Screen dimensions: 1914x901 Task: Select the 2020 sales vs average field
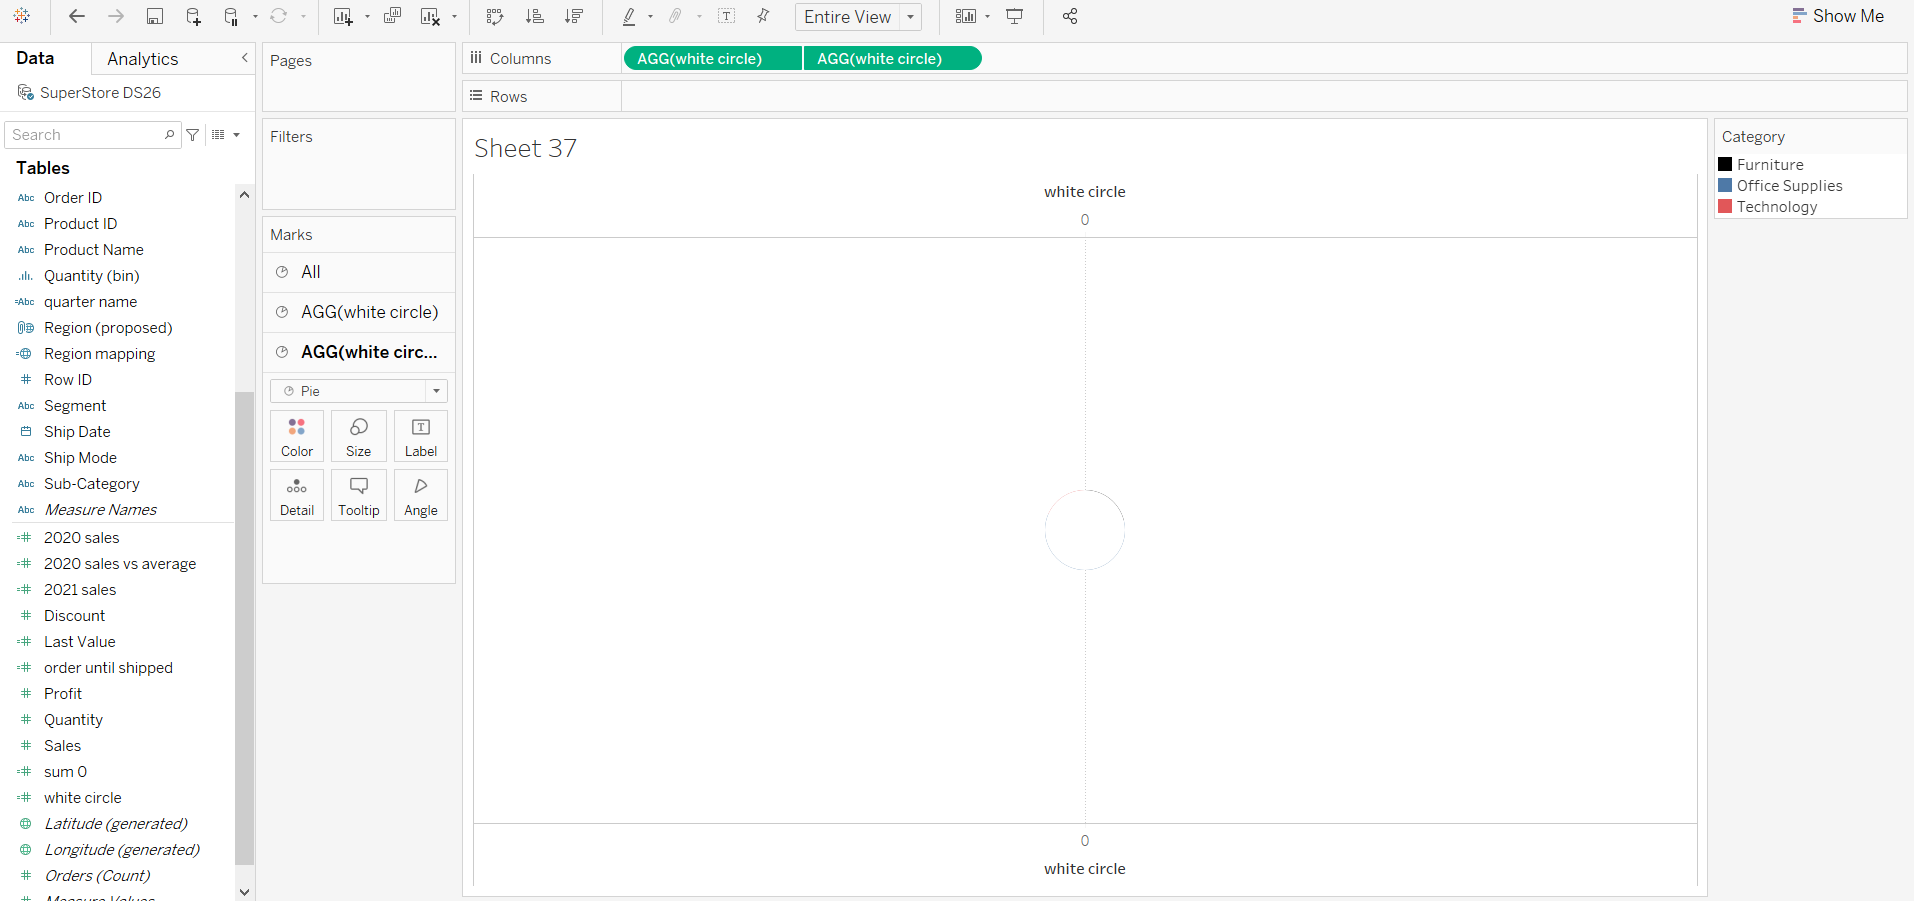[x=120, y=564]
